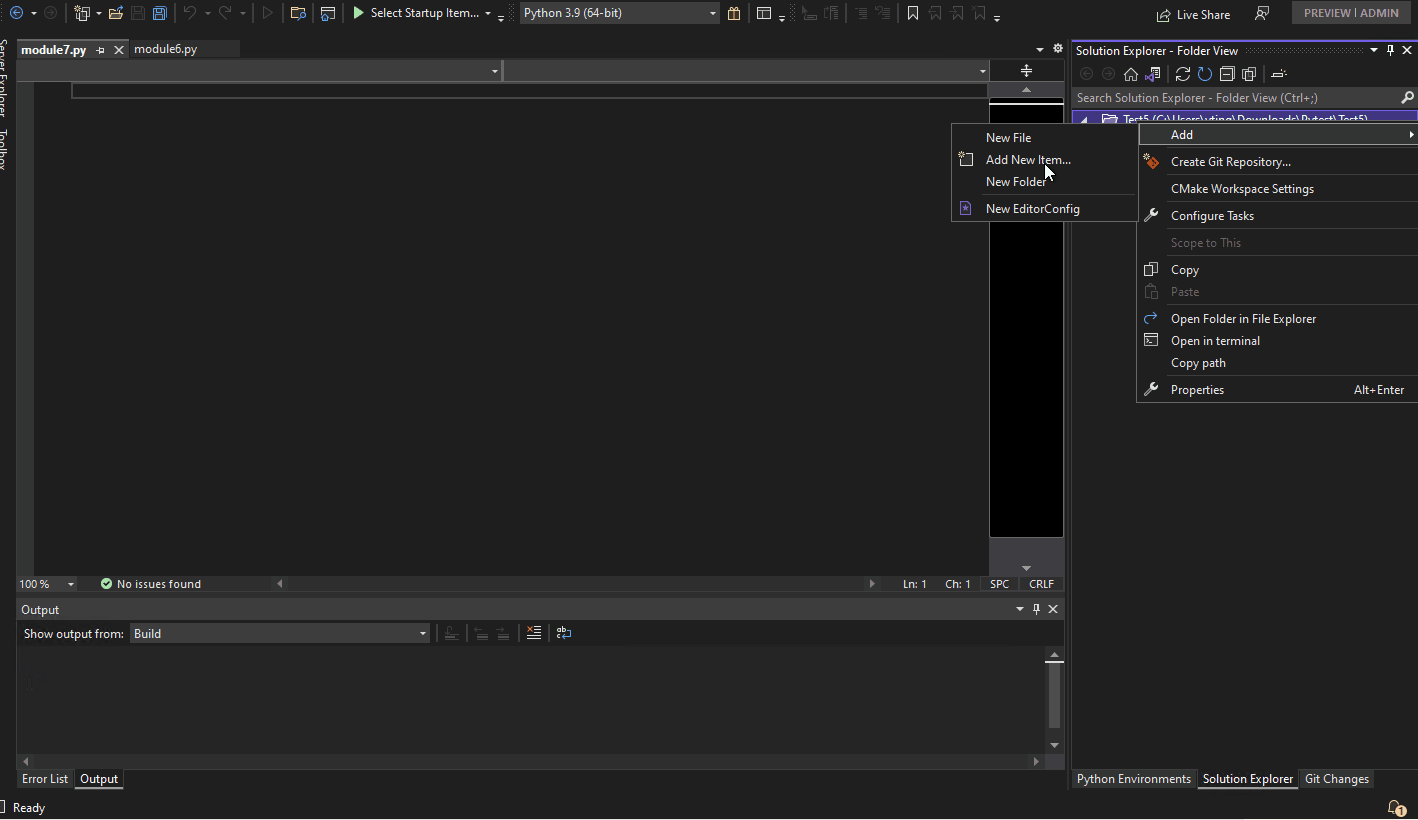
Task: Collapse all items in Solution Explorer
Action: [1227, 73]
